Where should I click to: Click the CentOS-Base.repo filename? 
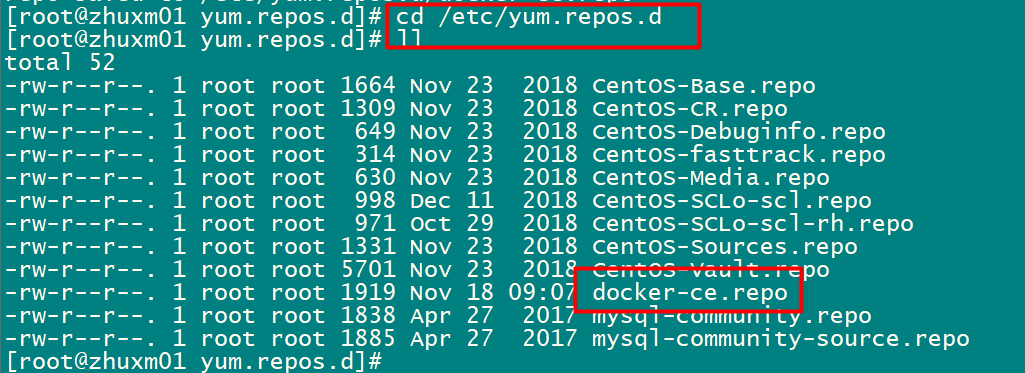tap(703, 86)
